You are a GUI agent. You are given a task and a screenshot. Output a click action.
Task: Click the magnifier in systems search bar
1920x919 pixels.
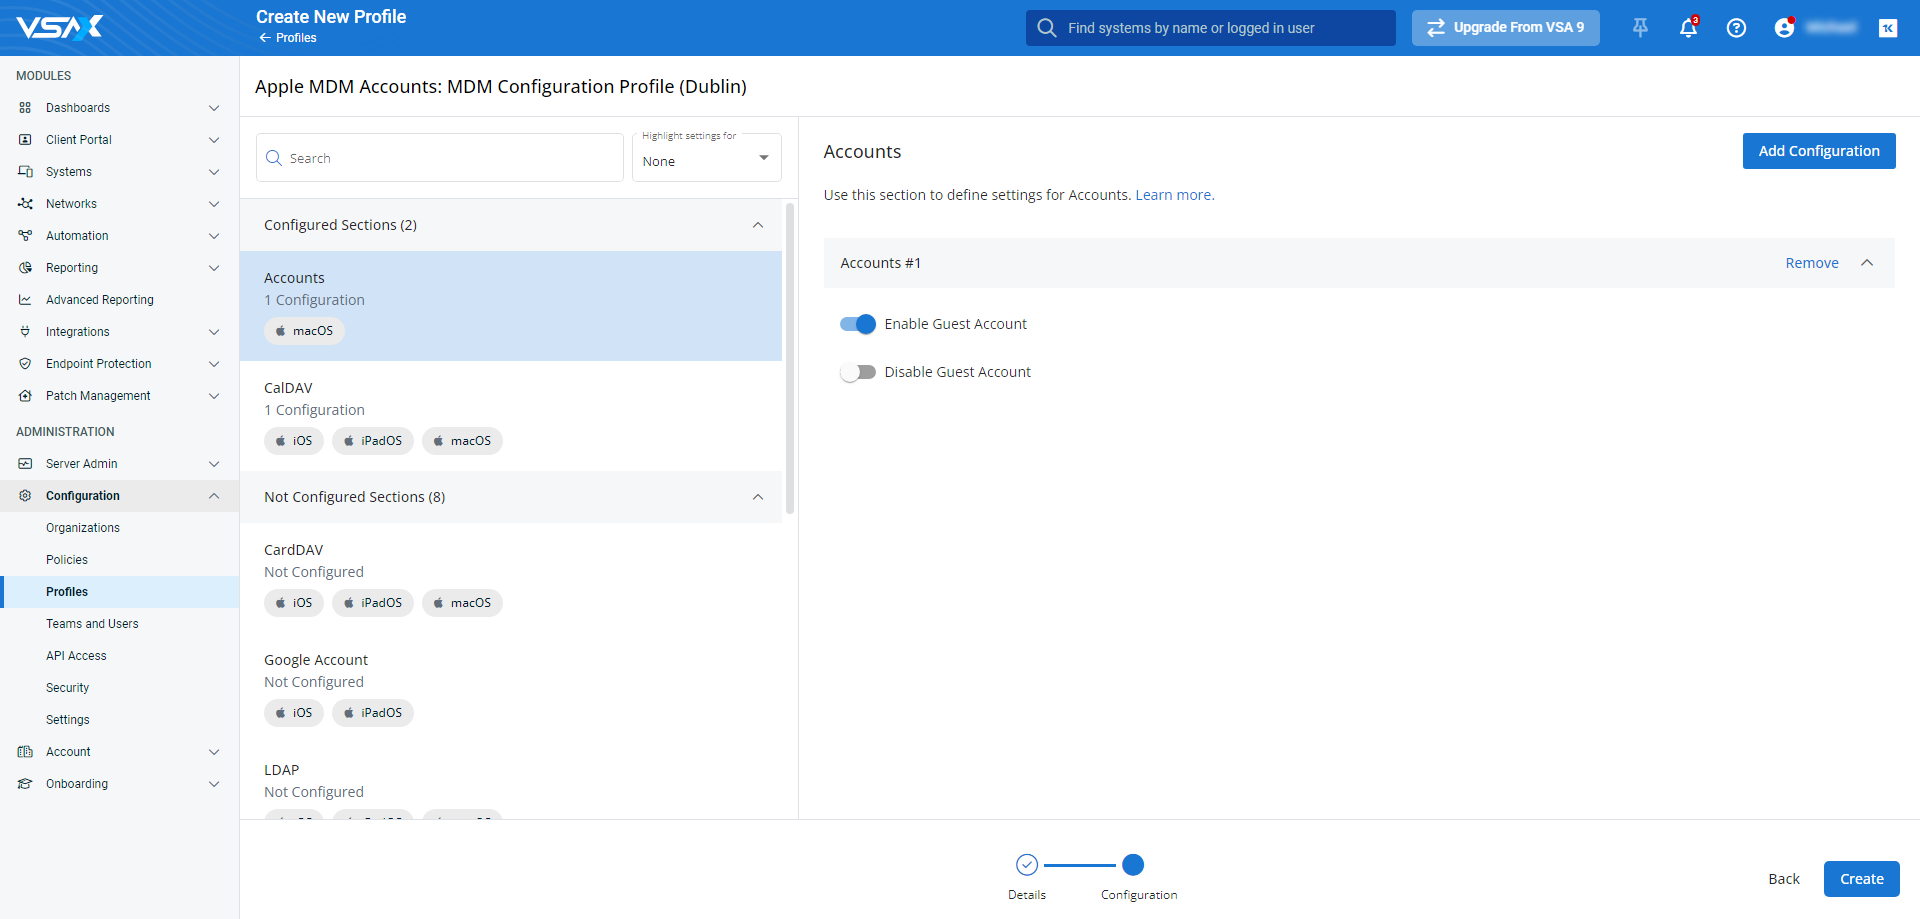(x=1047, y=28)
